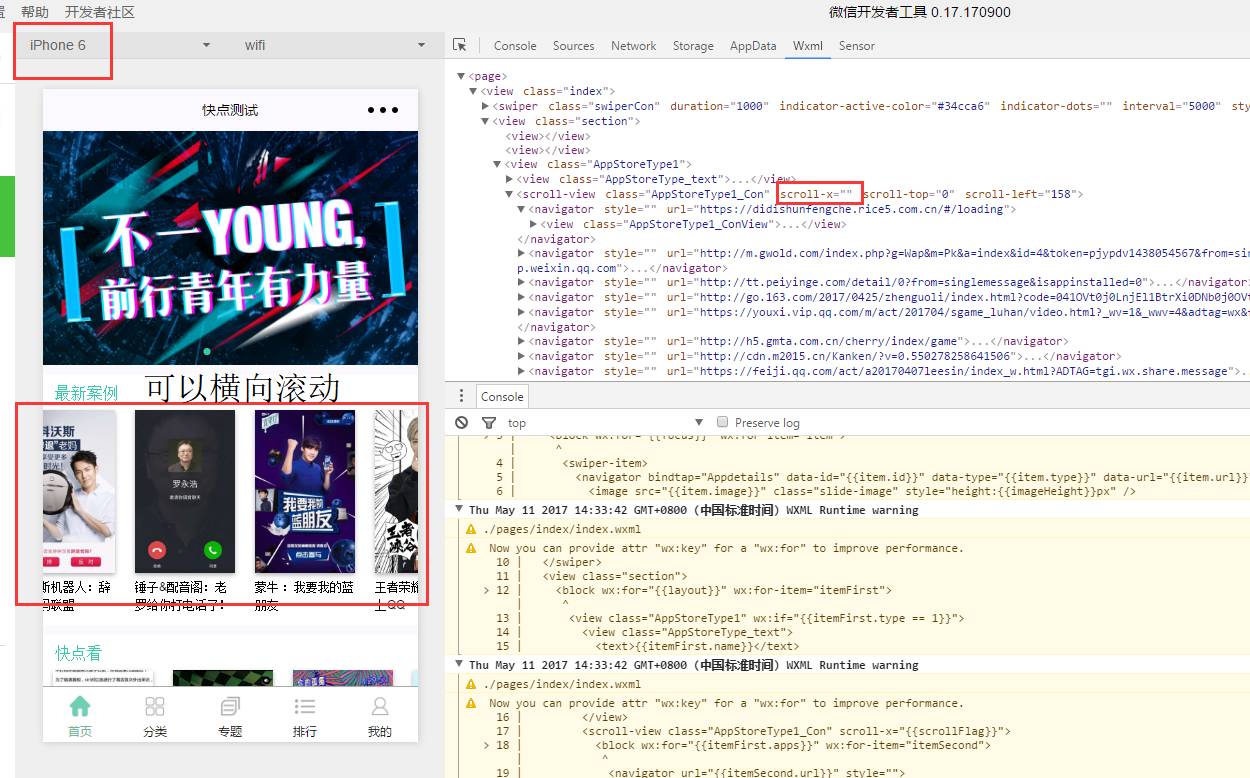Tap the 罗永浩 phone call thumbnail
This screenshot has height=778, width=1250.
[x=185, y=491]
